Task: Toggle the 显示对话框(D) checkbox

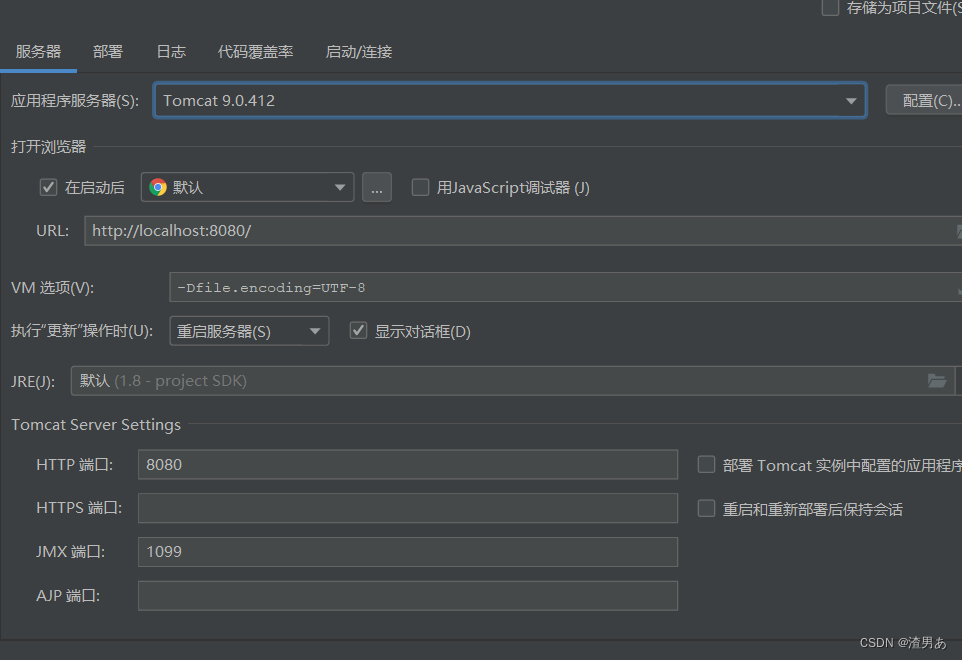Action: tap(358, 331)
